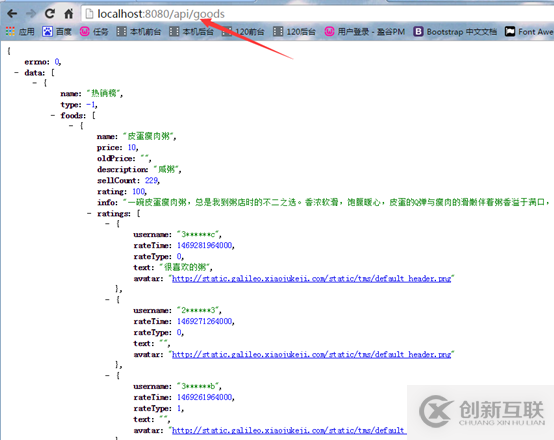Click the rateTime 1469281964000 value

click(x=205, y=245)
